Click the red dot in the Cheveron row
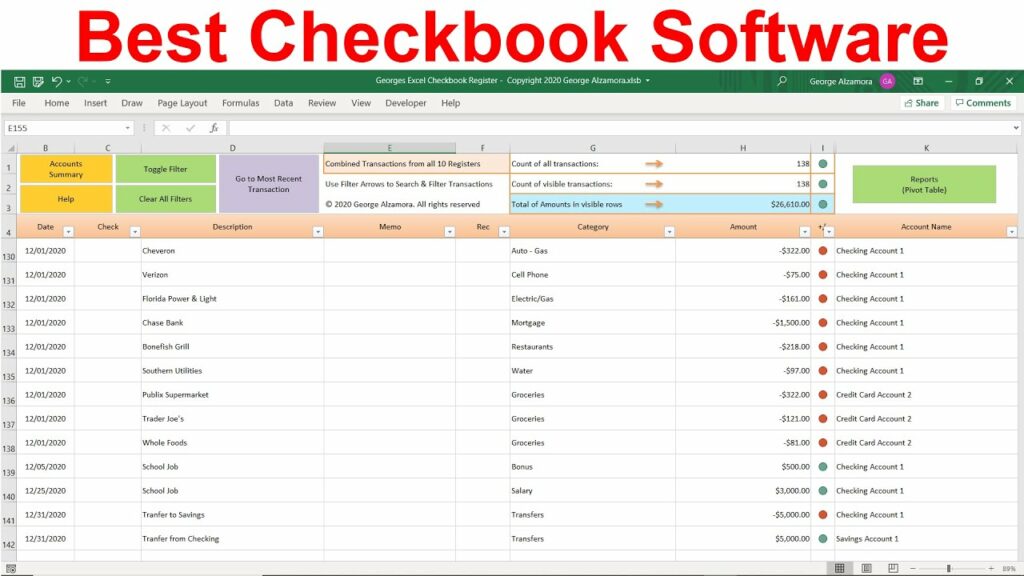1024x576 pixels. (x=823, y=251)
